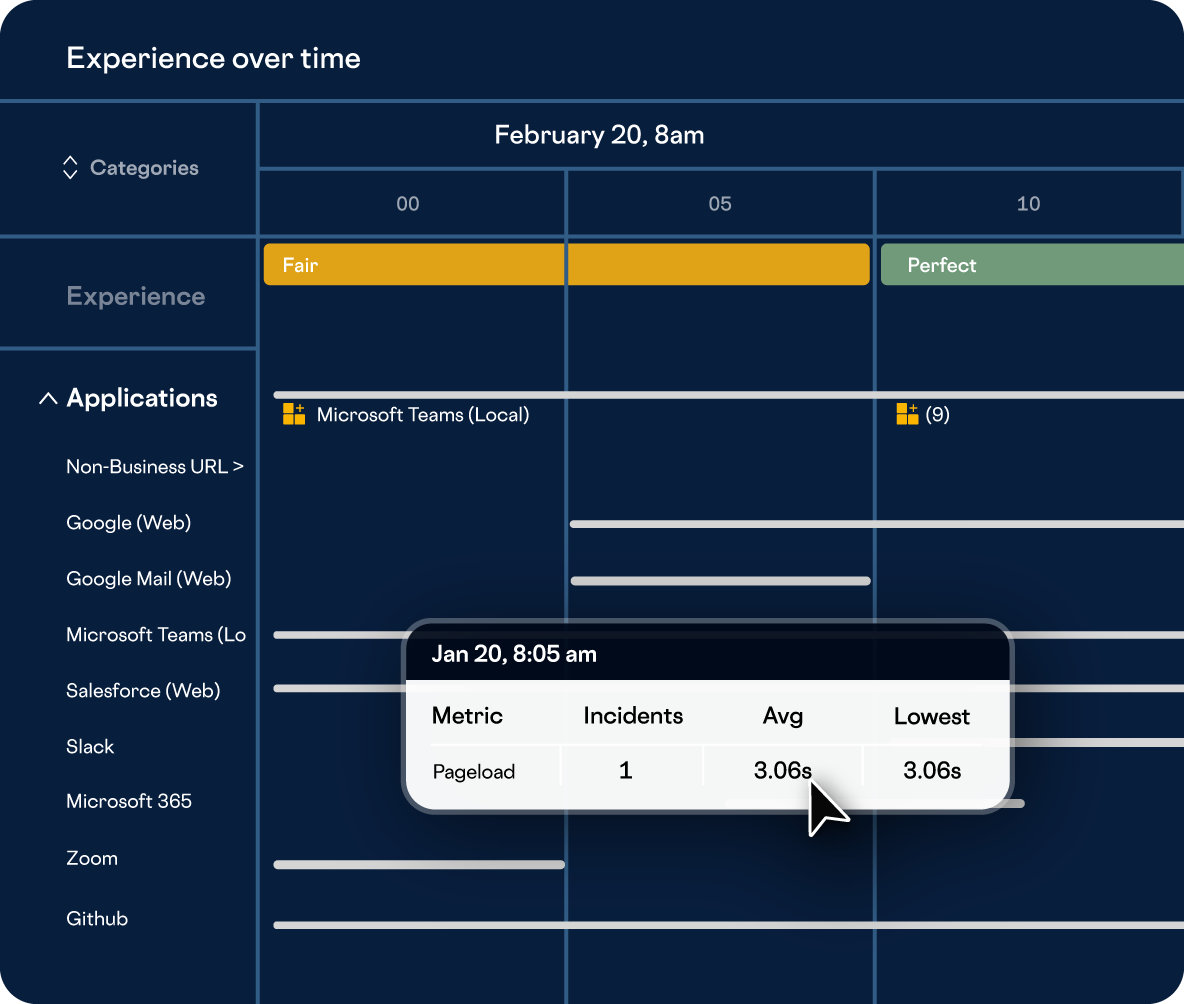Click the 10 minute column header
This screenshot has width=1184, height=1004.
tap(1028, 204)
